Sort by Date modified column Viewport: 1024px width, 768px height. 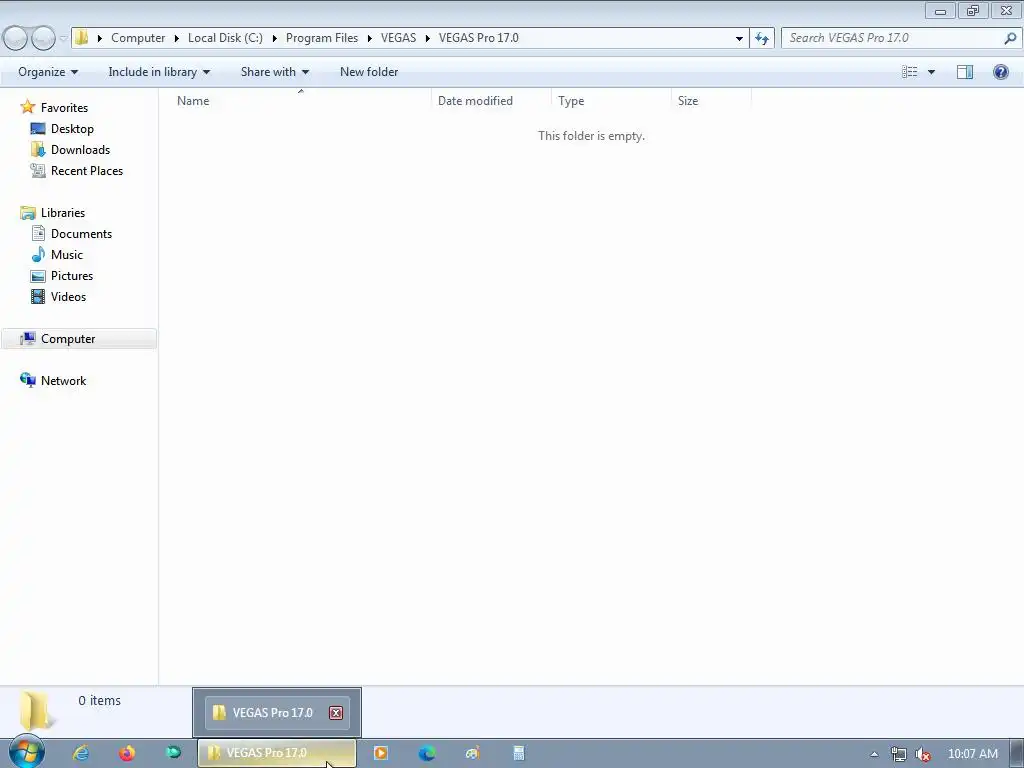tap(491, 101)
